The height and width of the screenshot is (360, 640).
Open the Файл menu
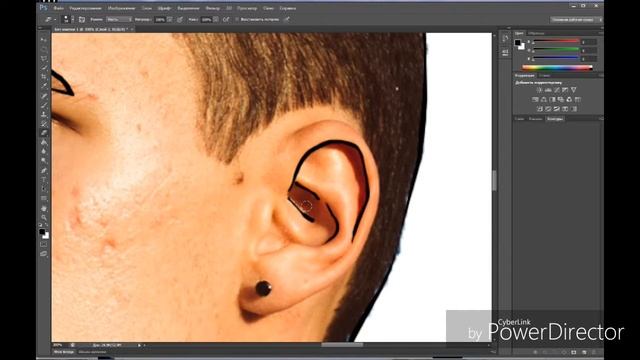pyautogui.click(x=58, y=8)
